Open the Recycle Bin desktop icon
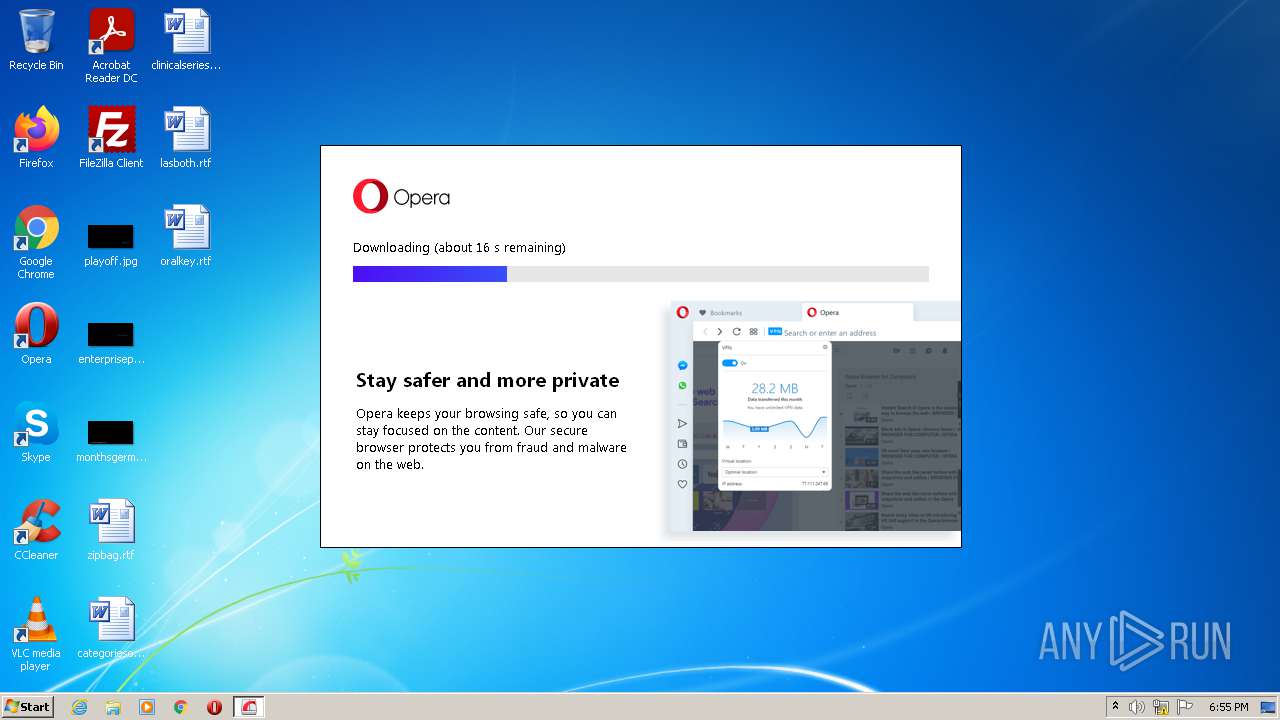 click(36, 40)
